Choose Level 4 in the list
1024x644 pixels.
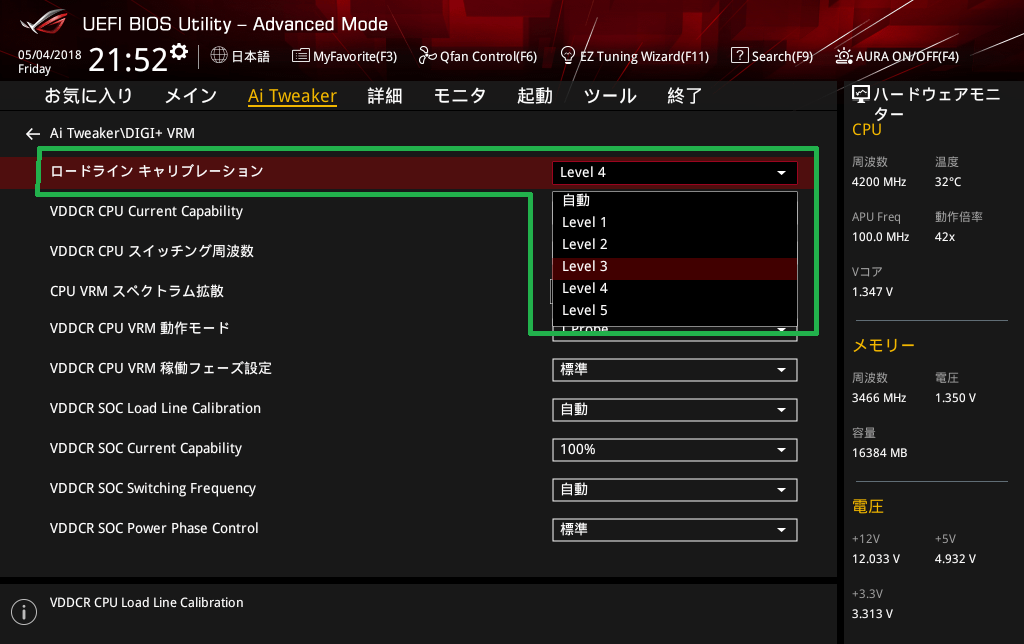coord(675,288)
